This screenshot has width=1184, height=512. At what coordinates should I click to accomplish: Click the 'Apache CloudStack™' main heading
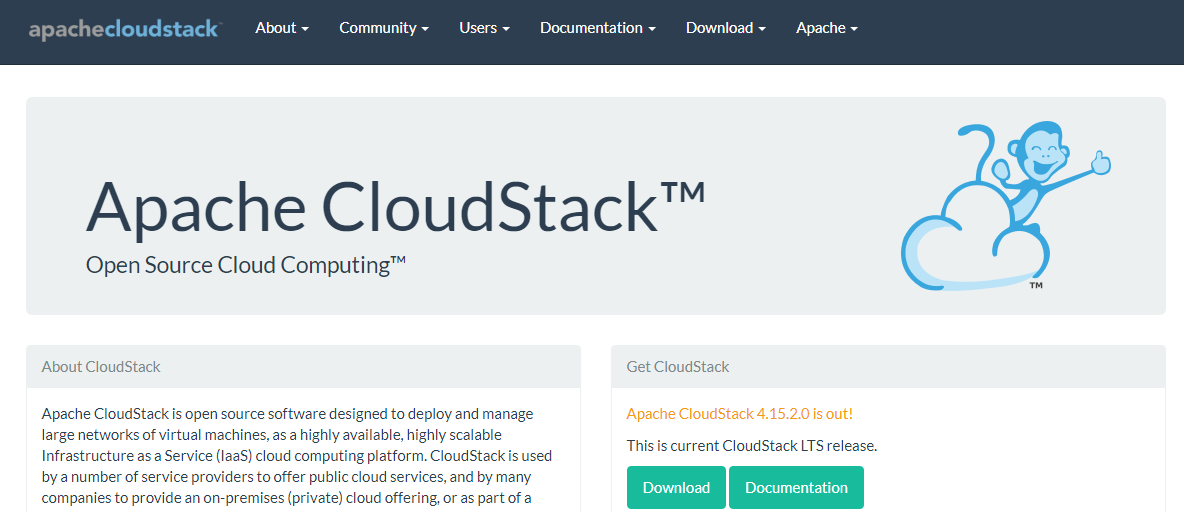click(396, 206)
